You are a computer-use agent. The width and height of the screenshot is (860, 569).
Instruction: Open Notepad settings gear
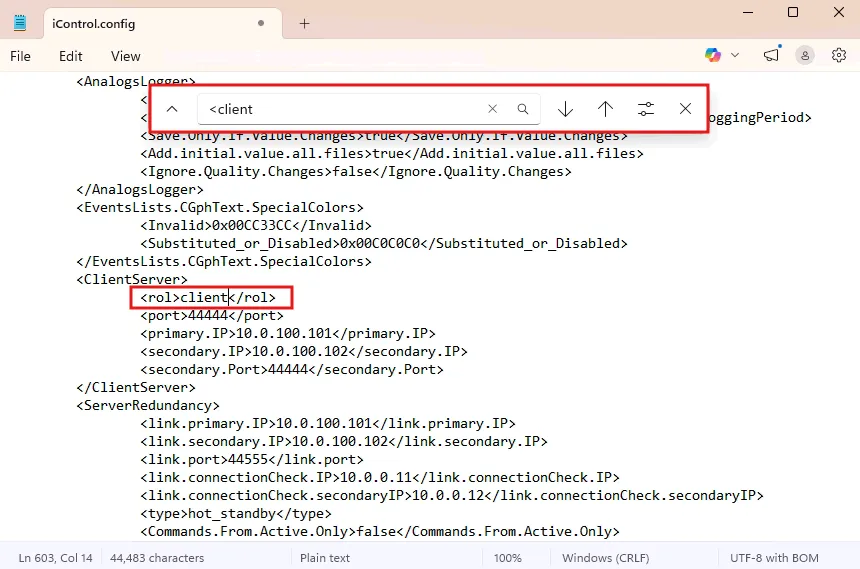839,55
